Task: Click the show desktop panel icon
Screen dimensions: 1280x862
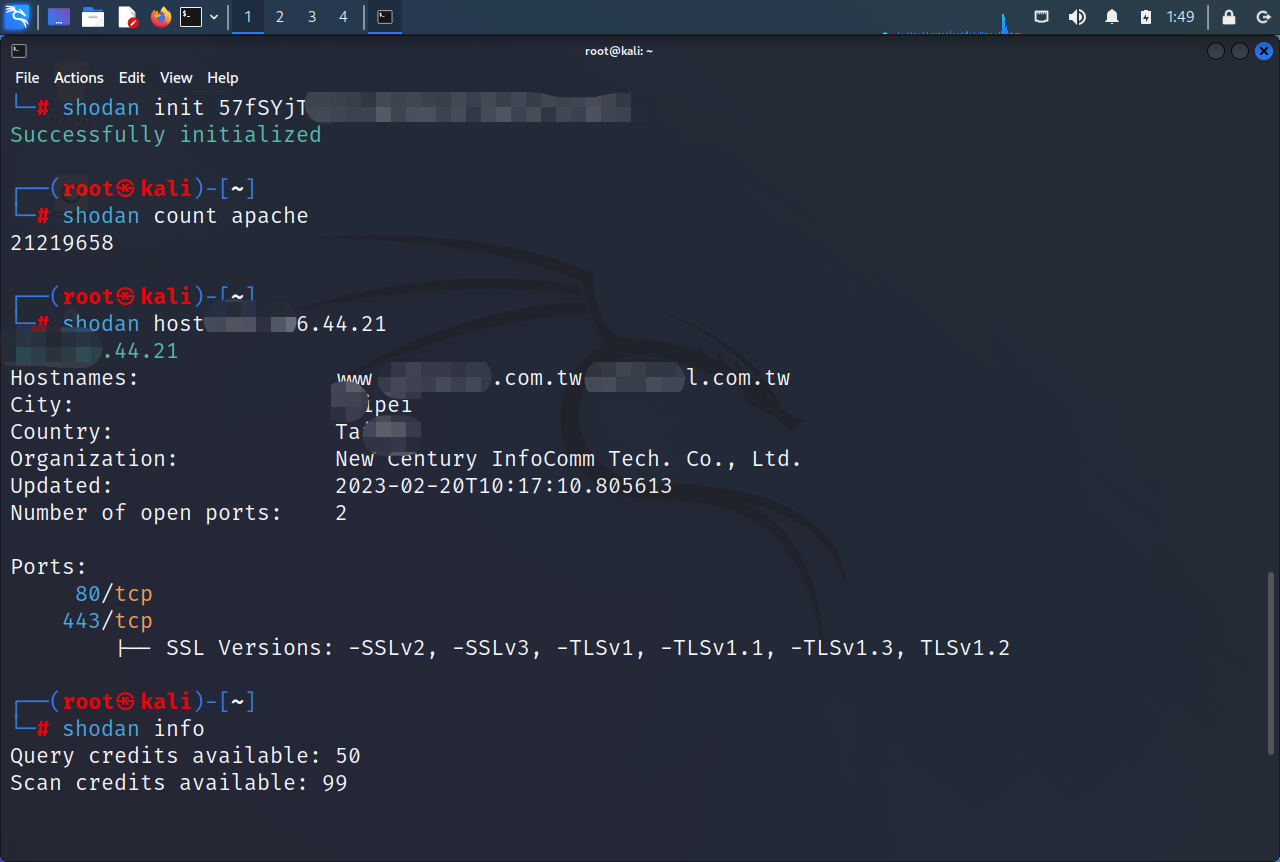Action: [59, 17]
